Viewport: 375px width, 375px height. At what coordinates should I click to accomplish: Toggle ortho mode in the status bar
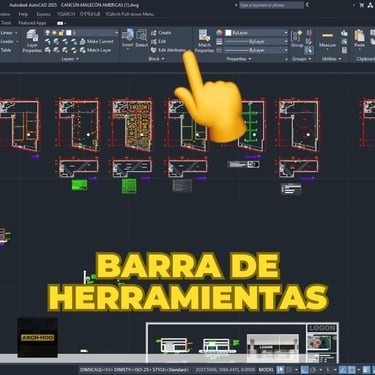tap(304, 370)
